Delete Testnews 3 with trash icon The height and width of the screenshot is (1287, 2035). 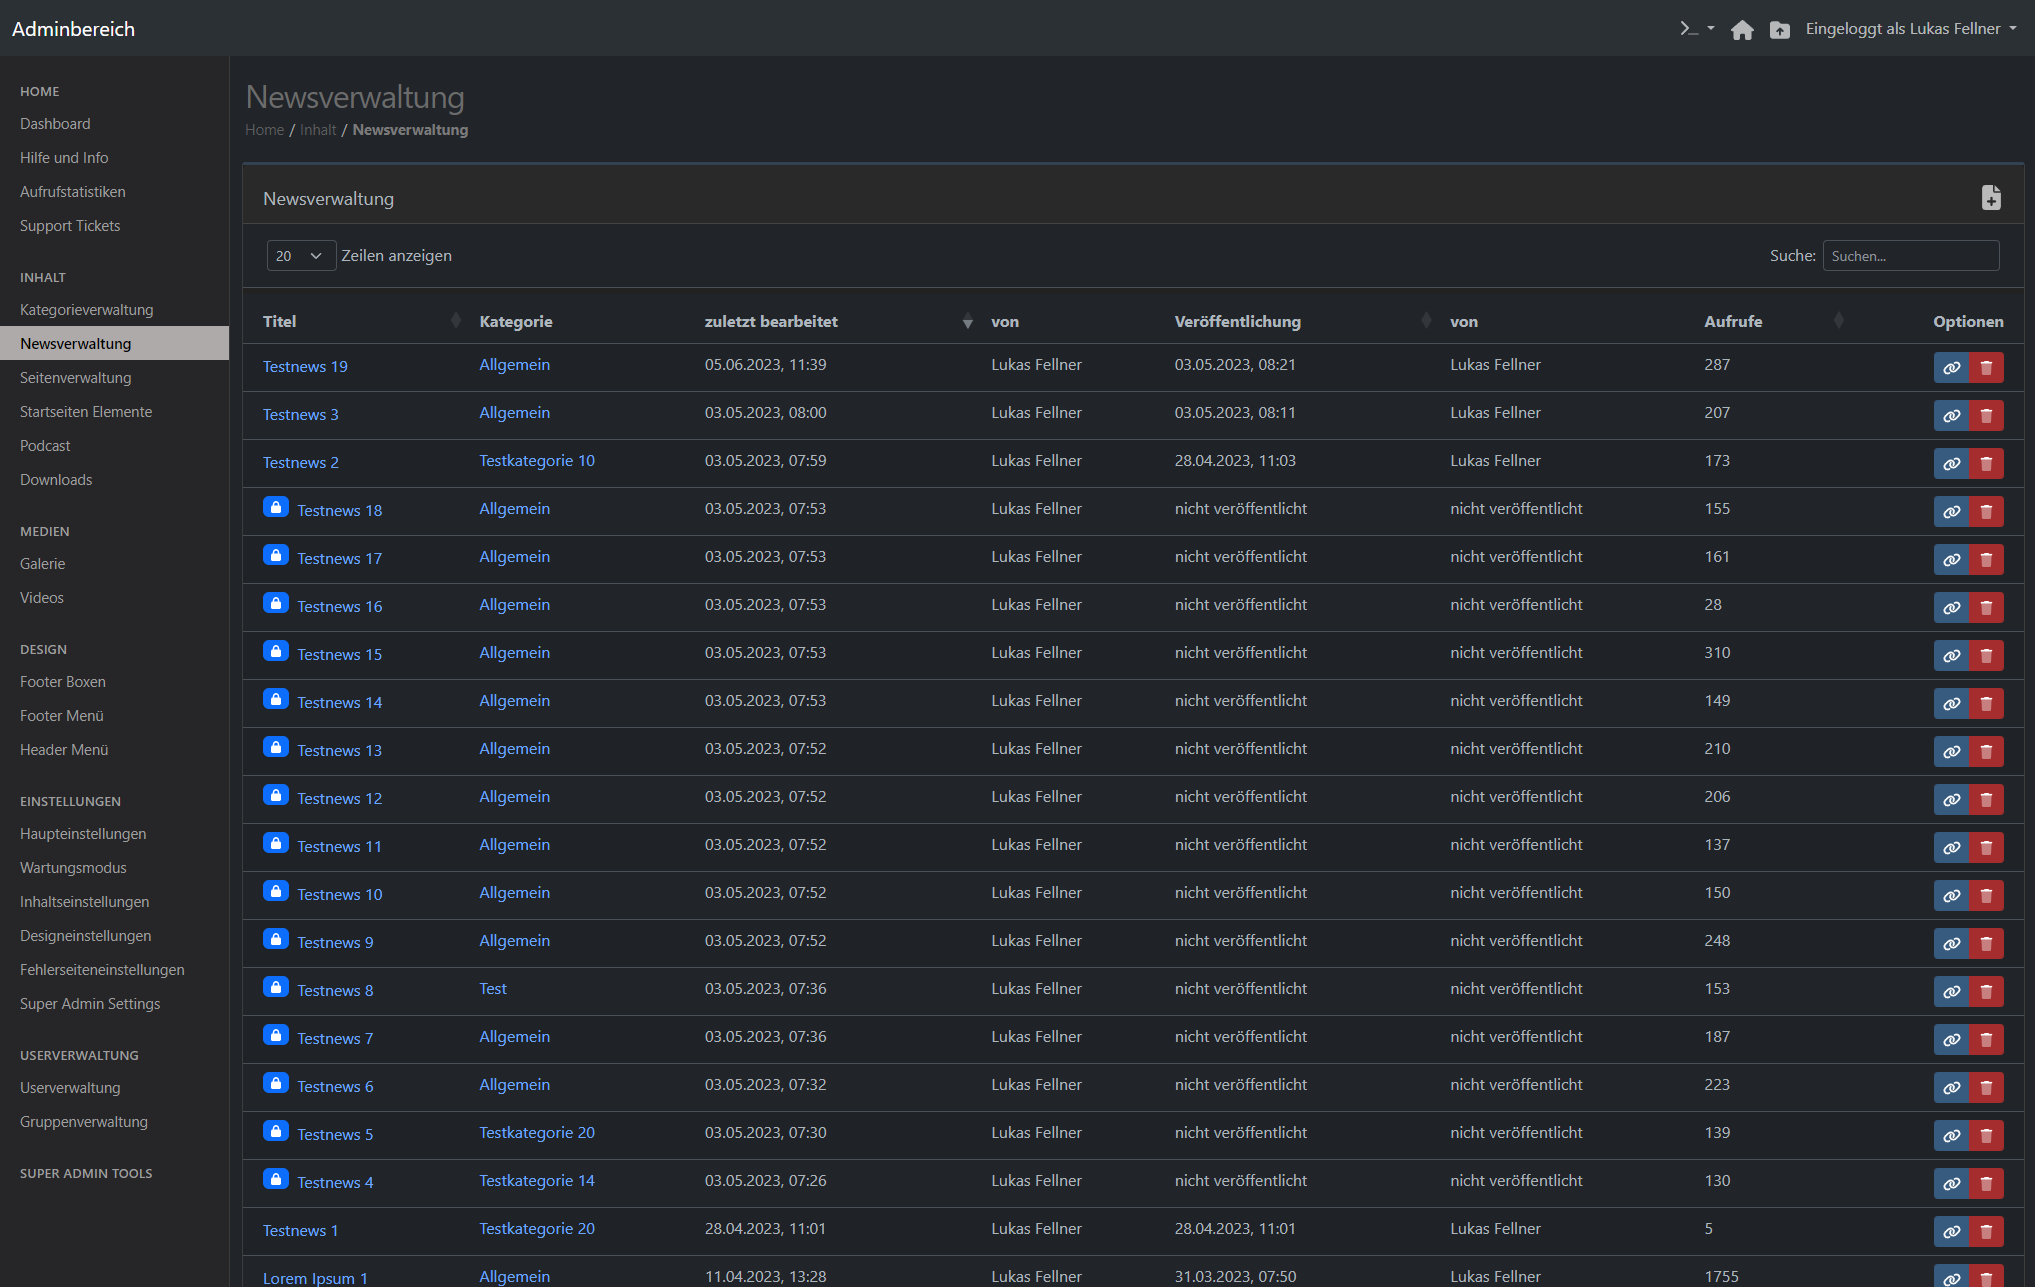tap(1986, 416)
